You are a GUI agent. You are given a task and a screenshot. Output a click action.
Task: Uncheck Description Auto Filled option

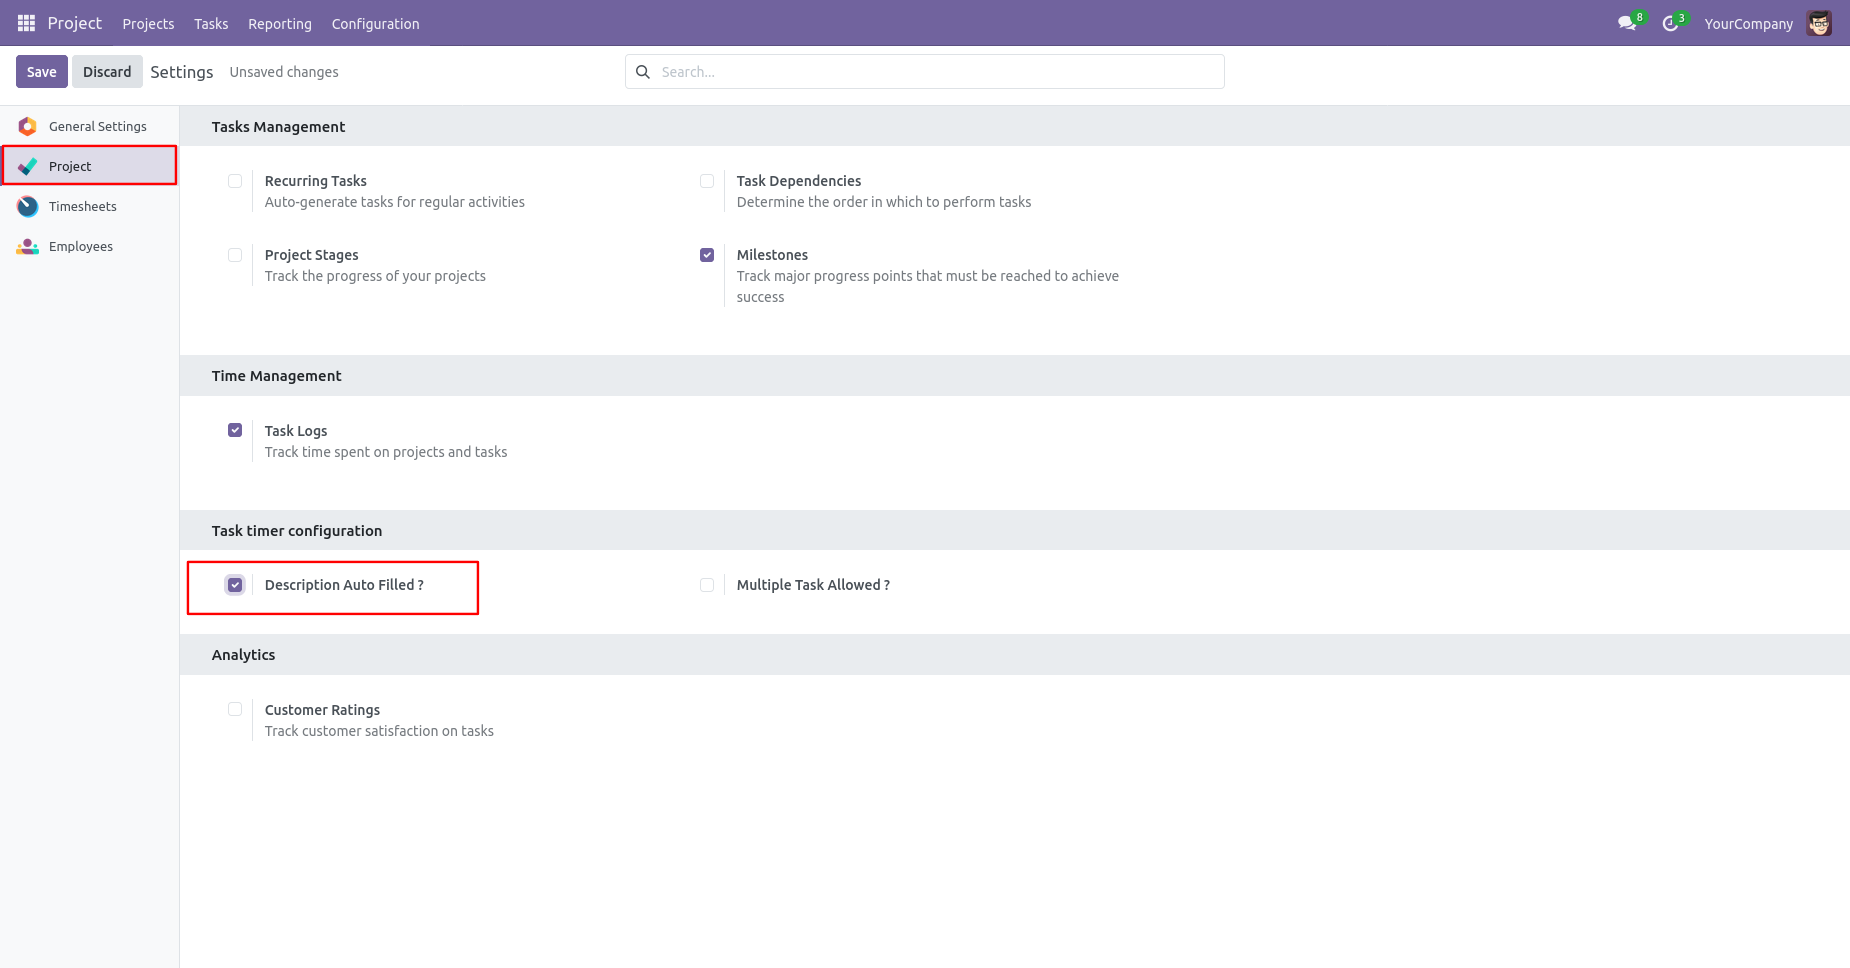pos(235,585)
